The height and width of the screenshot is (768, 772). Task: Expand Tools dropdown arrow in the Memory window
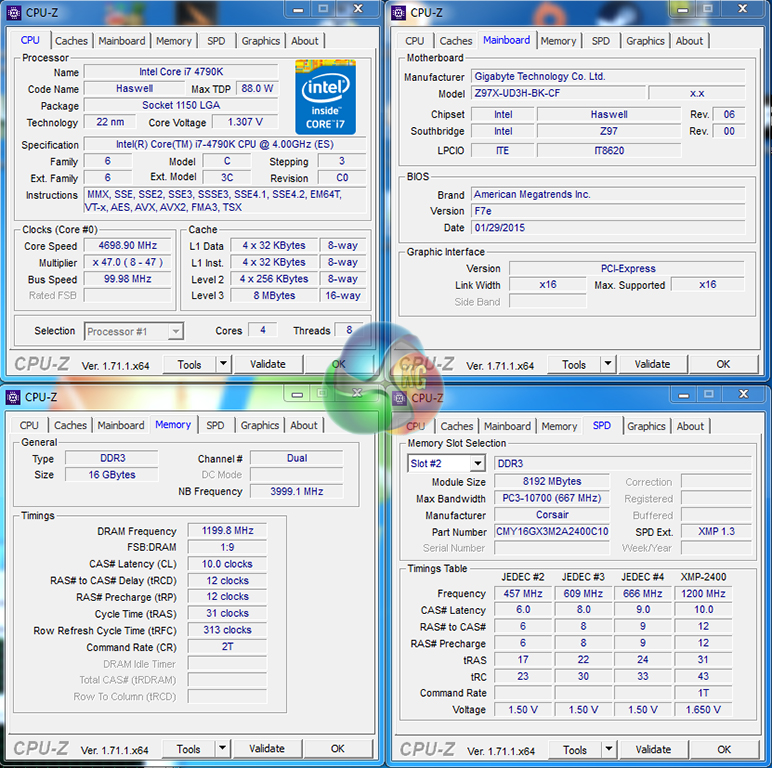pyautogui.click(x=222, y=749)
